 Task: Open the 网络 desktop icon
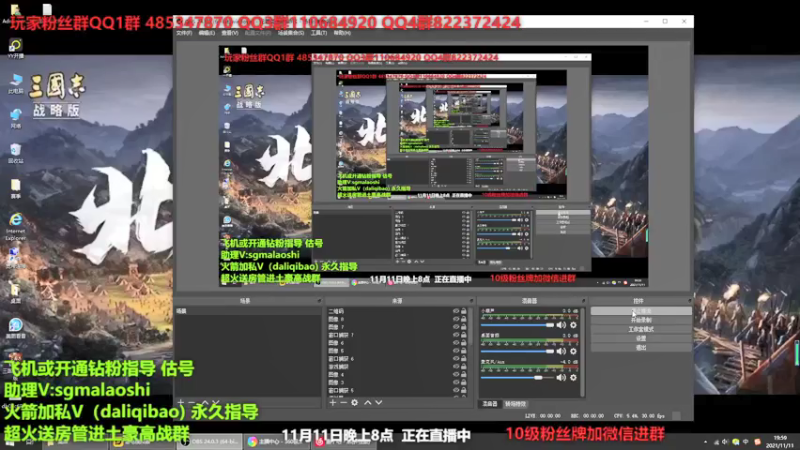pos(15,118)
